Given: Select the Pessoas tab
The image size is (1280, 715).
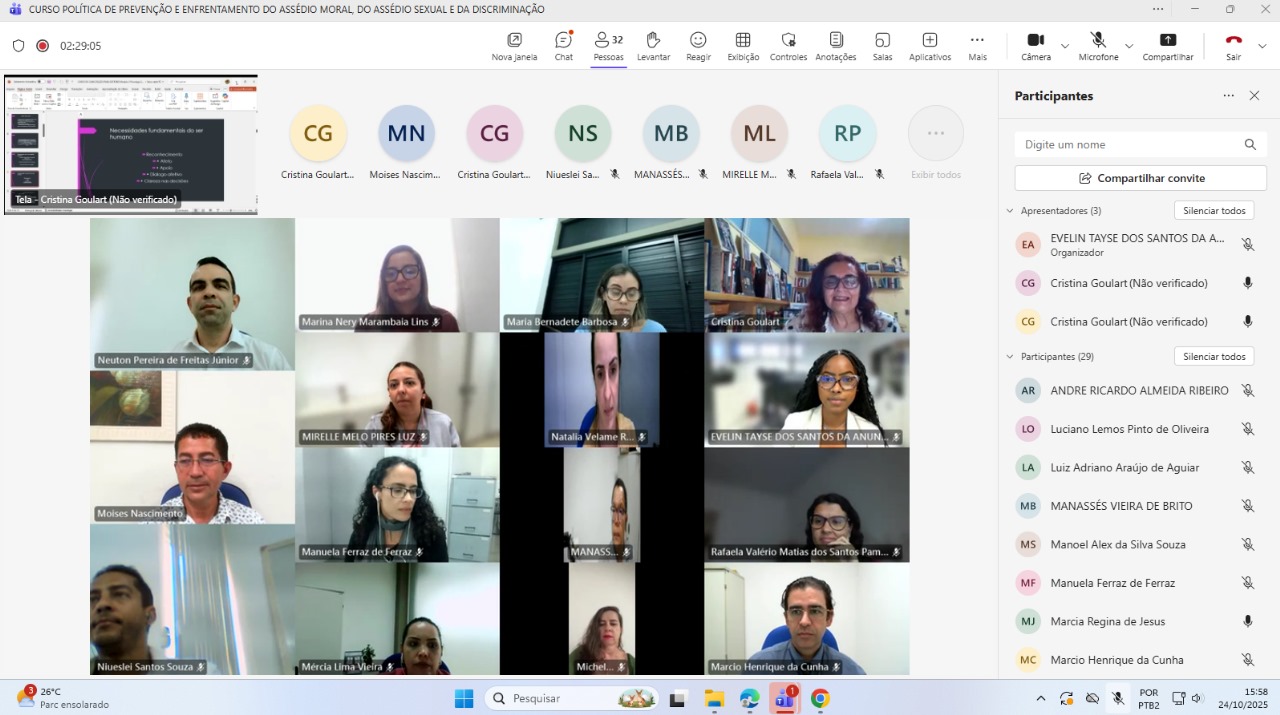Looking at the screenshot, I should (x=608, y=45).
